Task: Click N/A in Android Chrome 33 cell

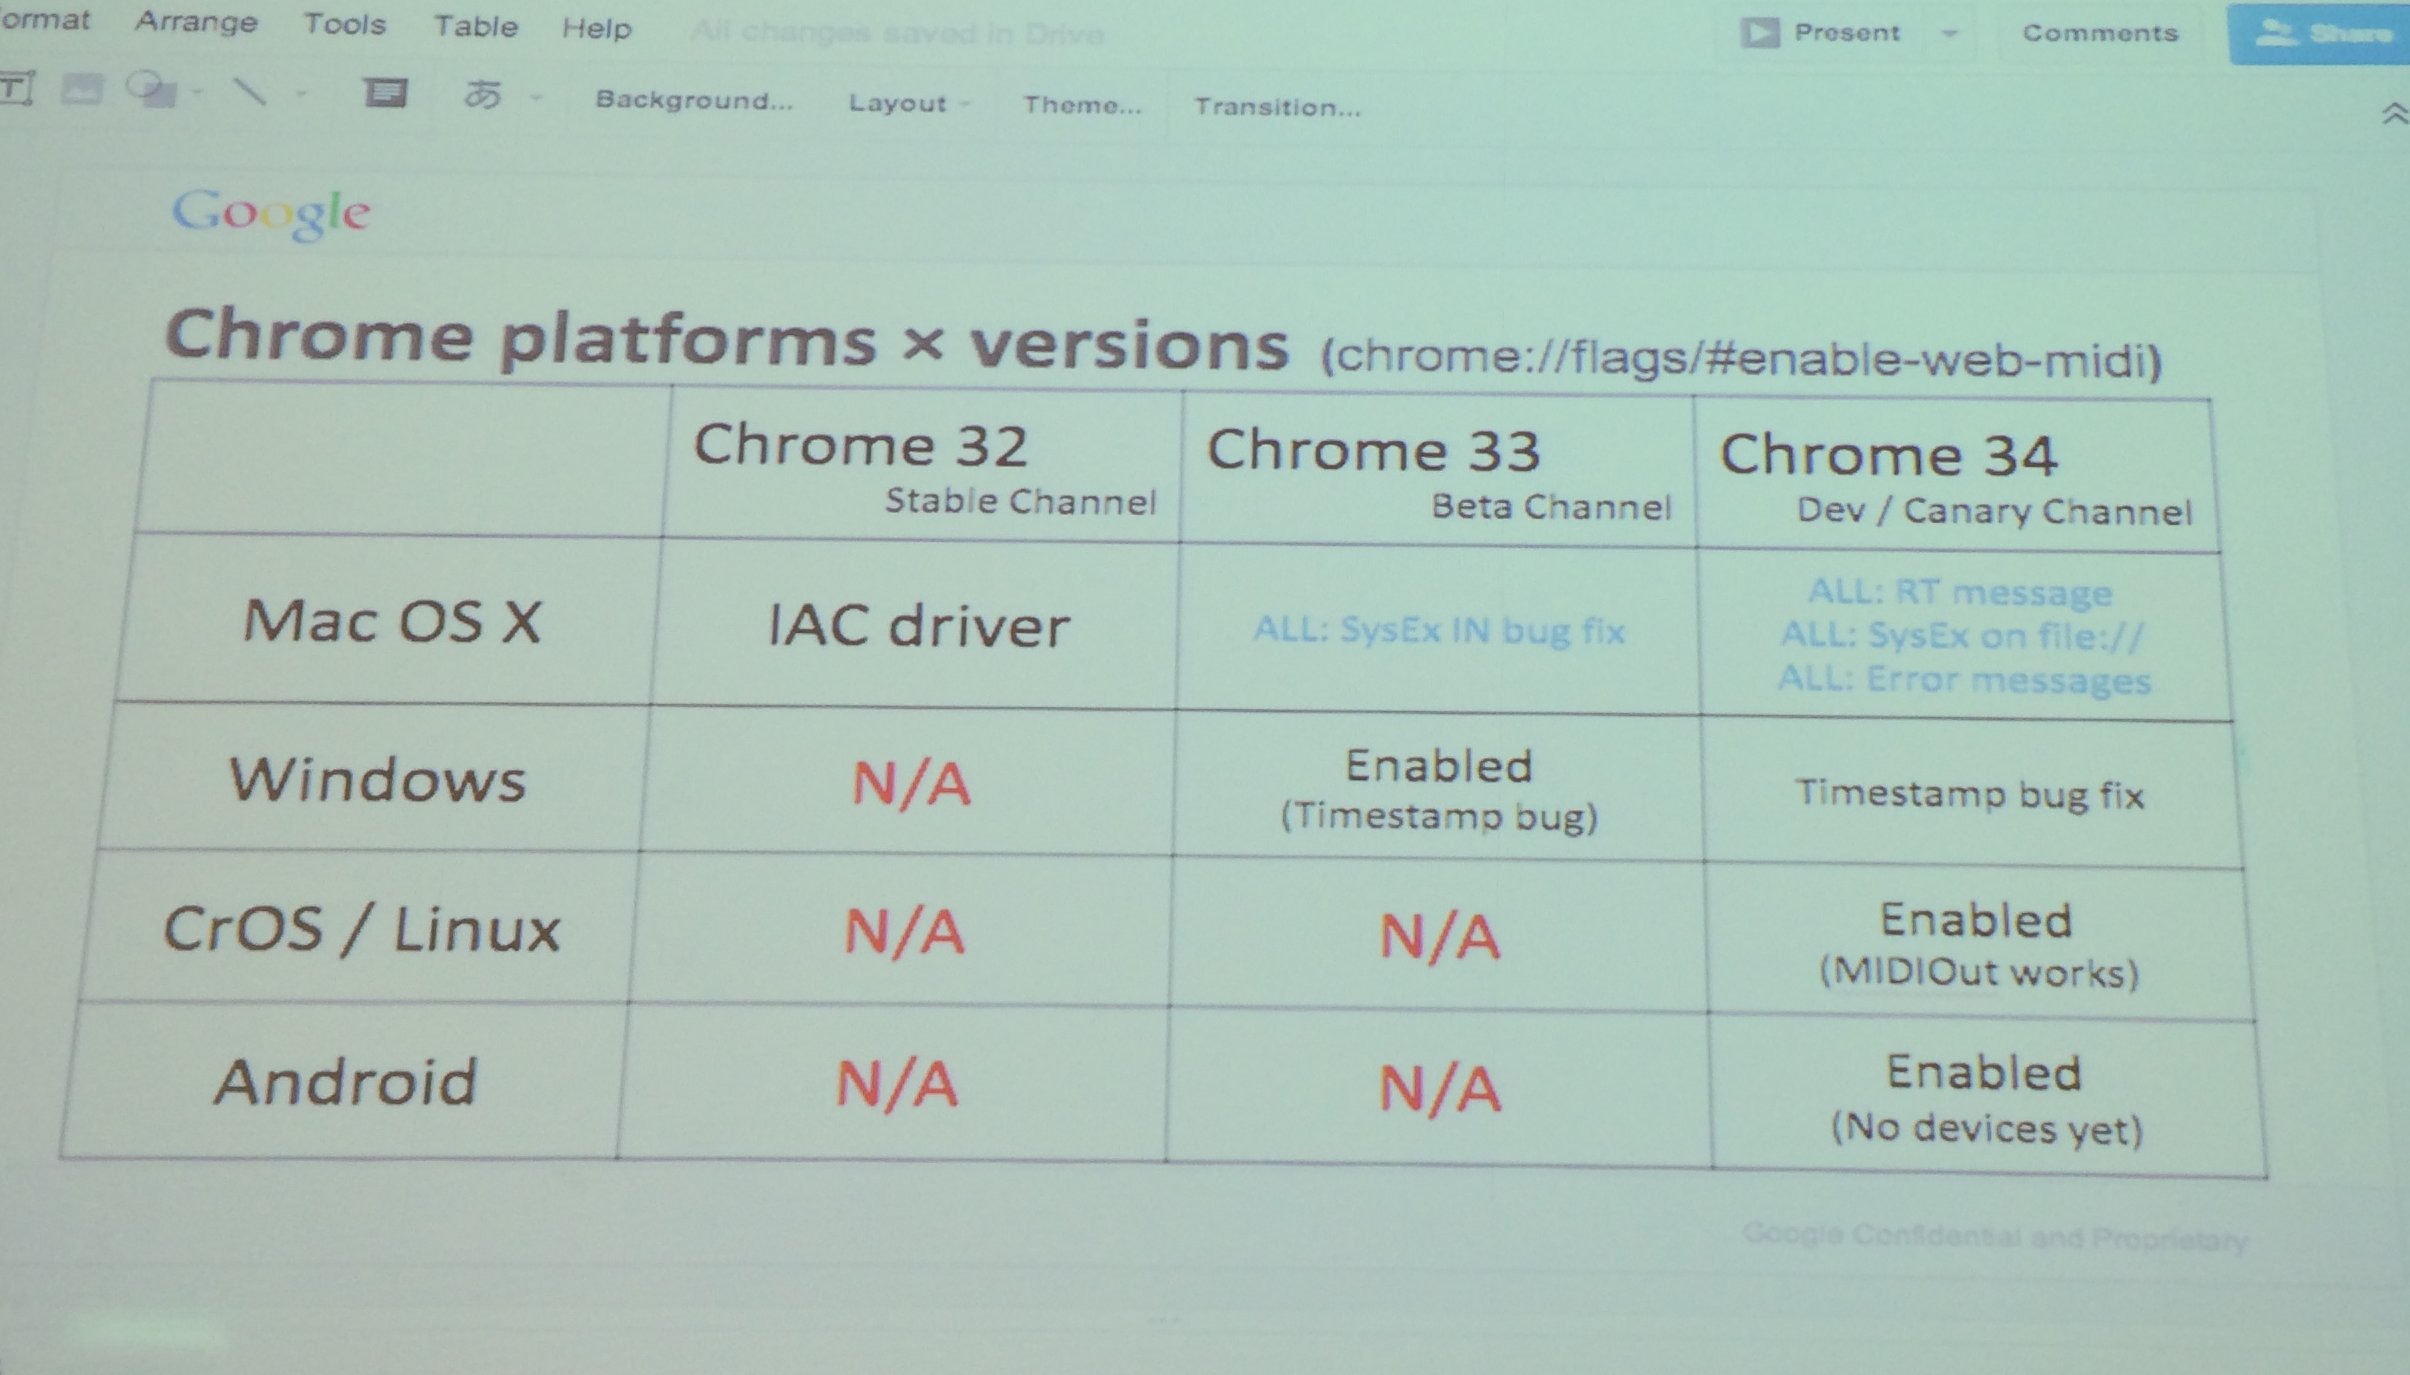Action: [1439, 1088]
